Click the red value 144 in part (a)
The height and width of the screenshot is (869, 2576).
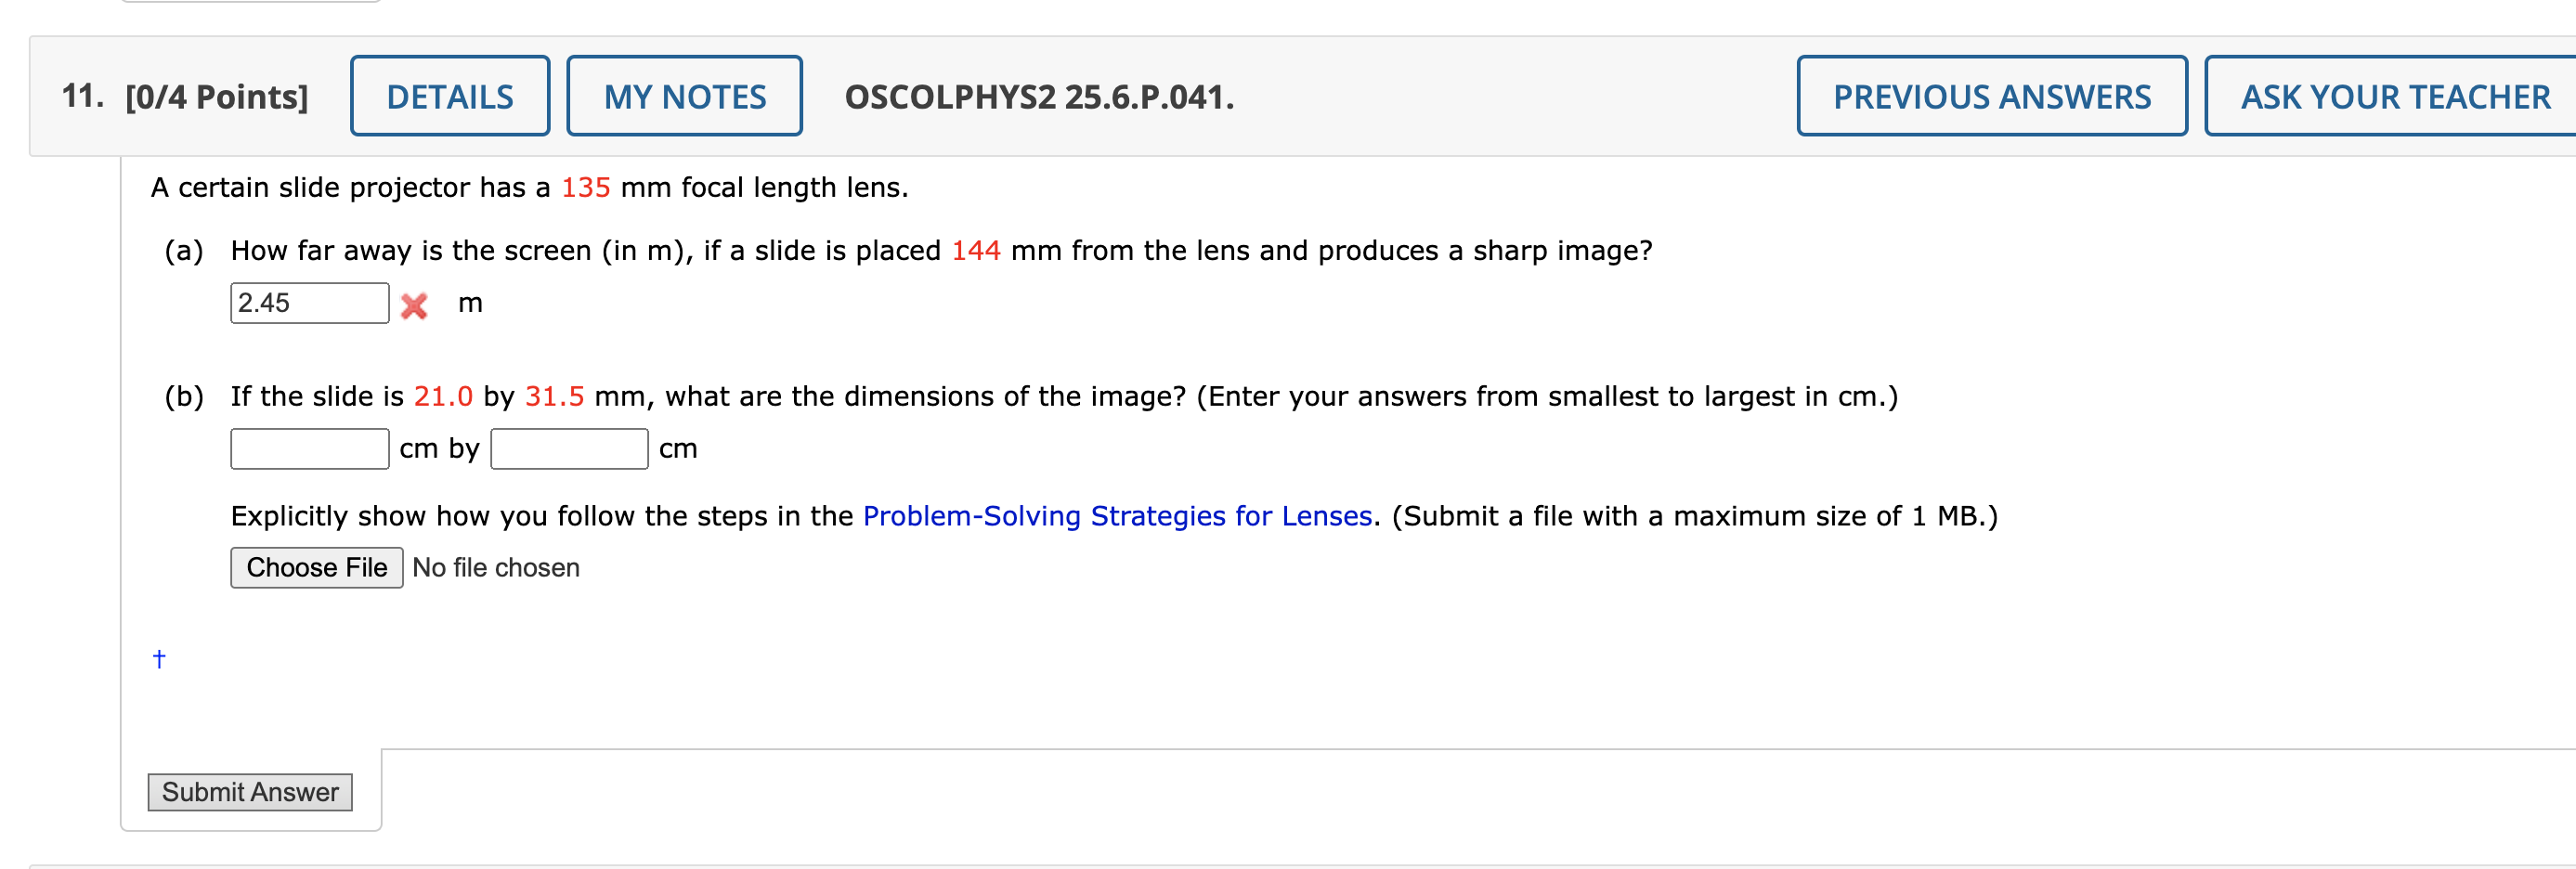click(978, 250)
